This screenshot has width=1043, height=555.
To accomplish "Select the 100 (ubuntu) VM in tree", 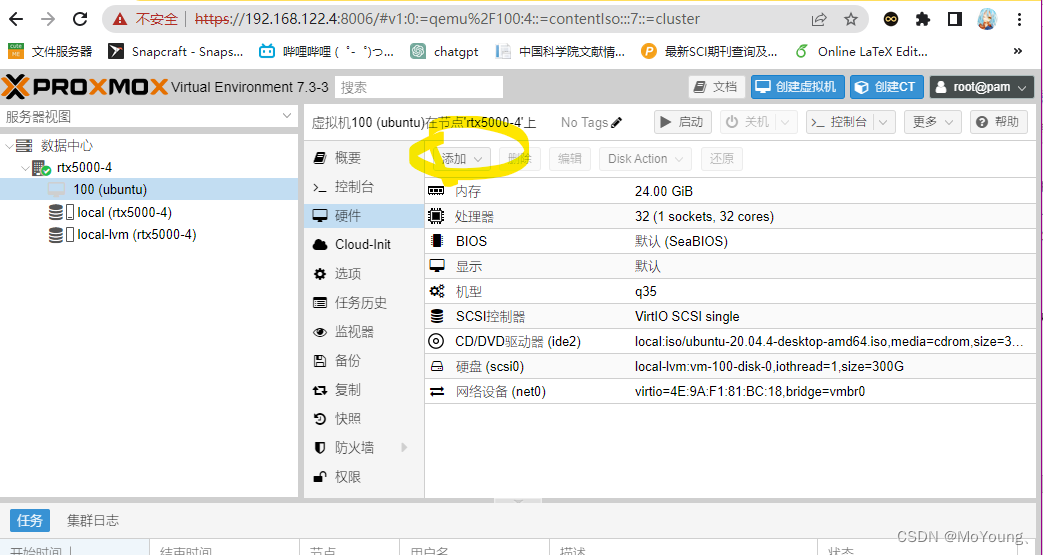I will [149, 189].
